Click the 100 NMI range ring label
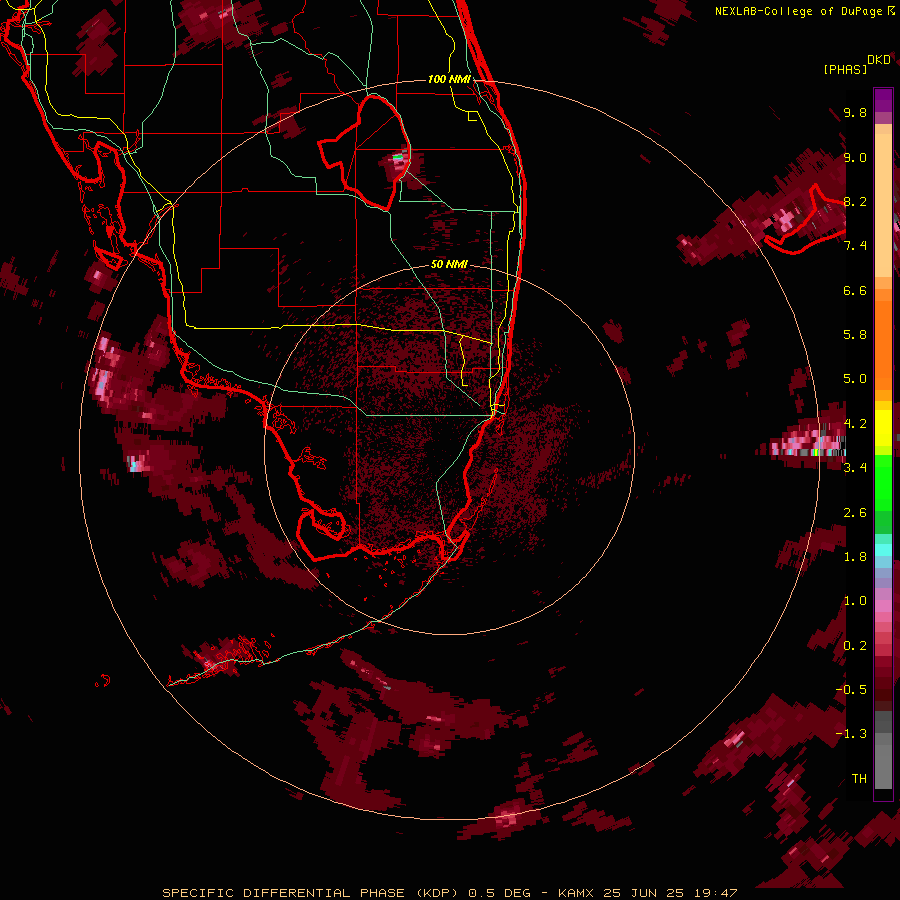The height and width of the screenshot is (900, 900). pos(449,79)
